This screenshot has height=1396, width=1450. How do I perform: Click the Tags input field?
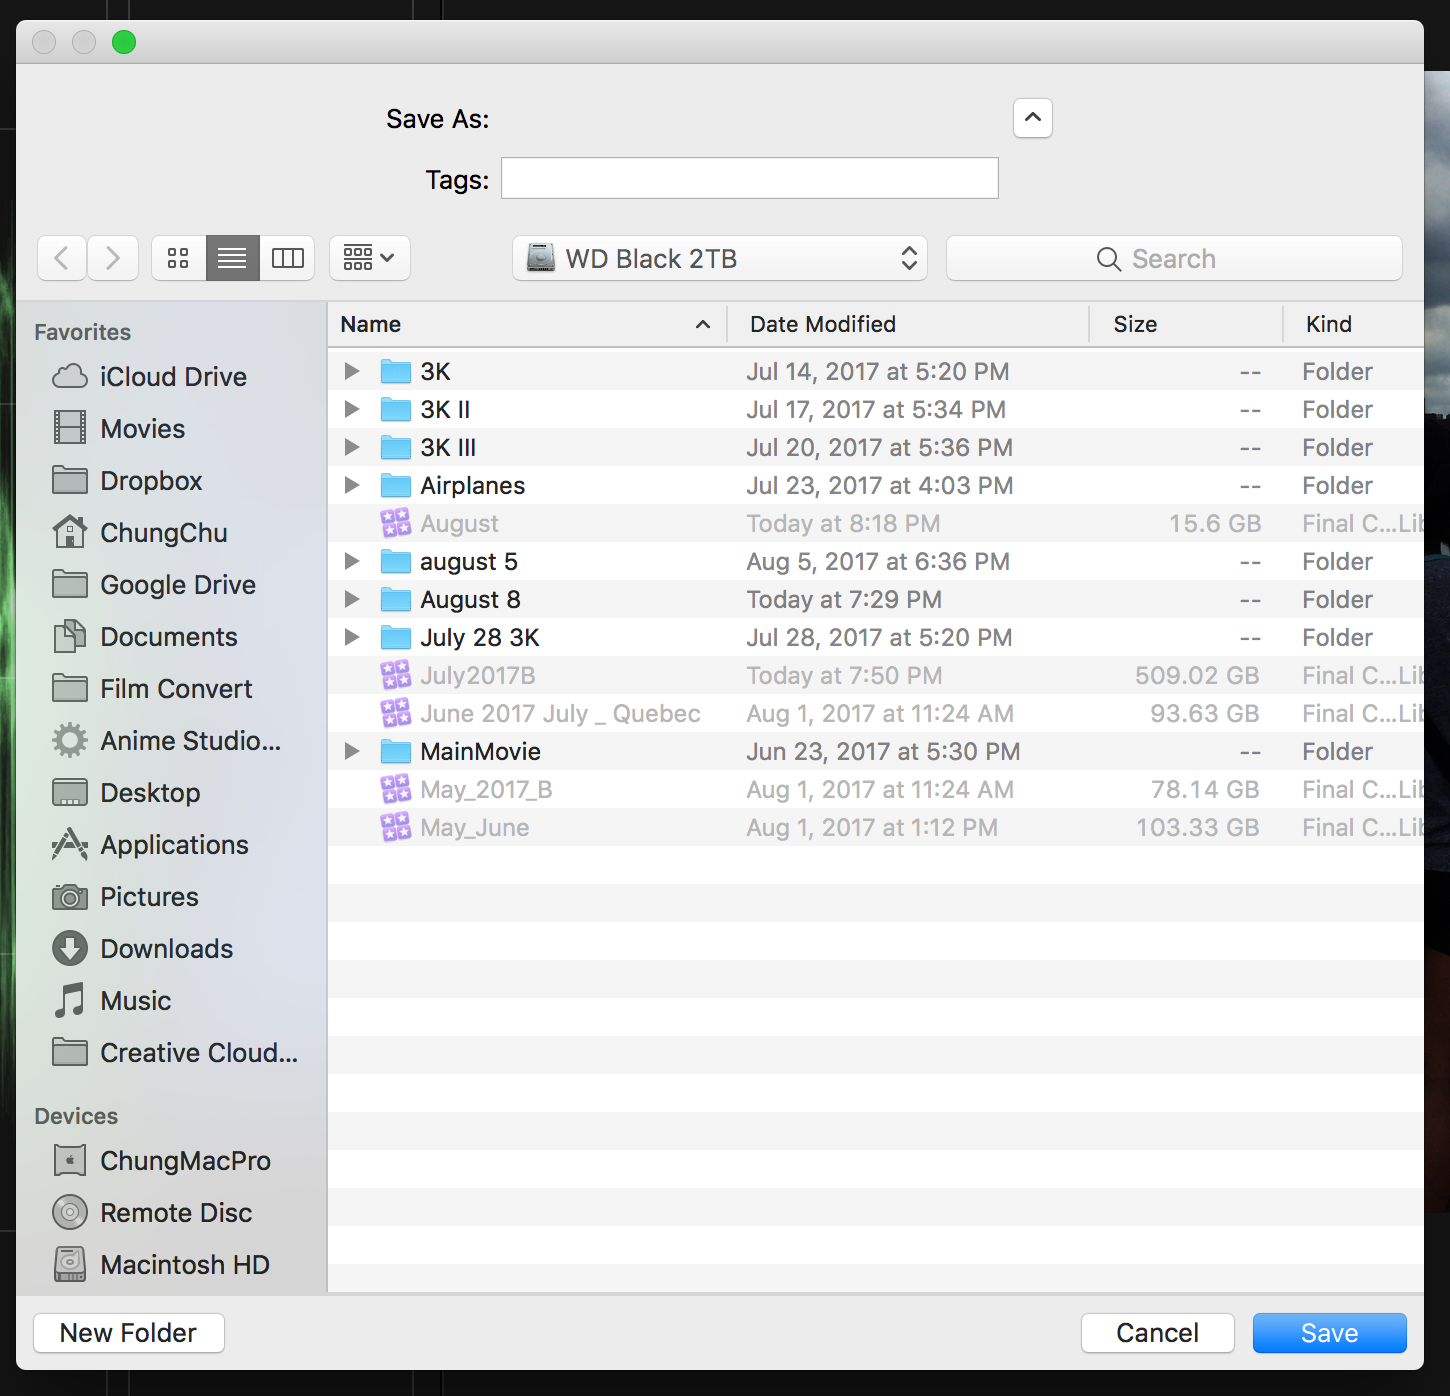pos(750,178)
